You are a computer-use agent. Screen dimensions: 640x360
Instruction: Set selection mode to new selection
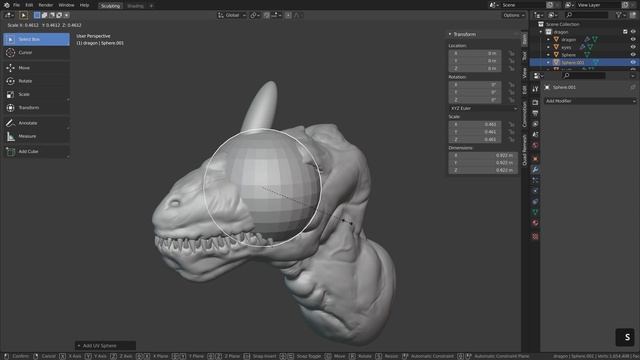tap(37, 15)
